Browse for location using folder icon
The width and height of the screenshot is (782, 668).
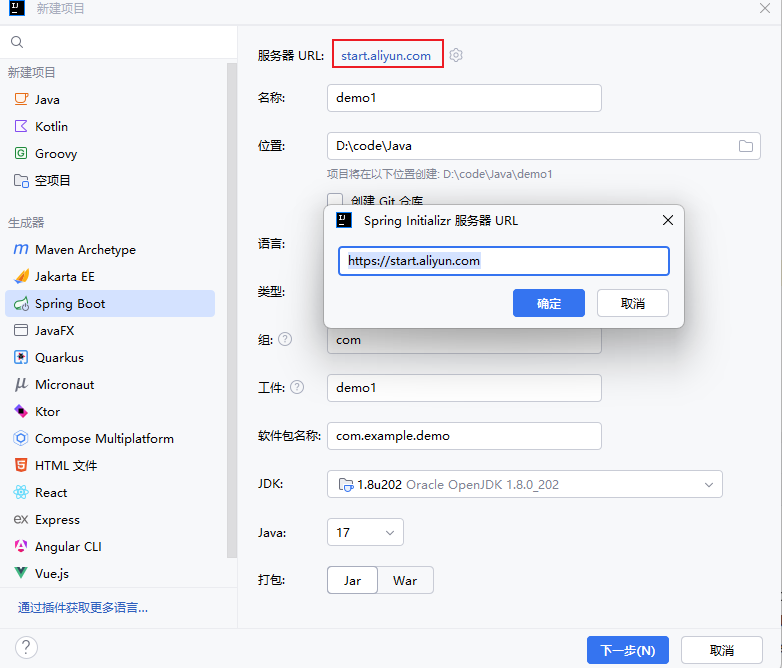(746, 146)
